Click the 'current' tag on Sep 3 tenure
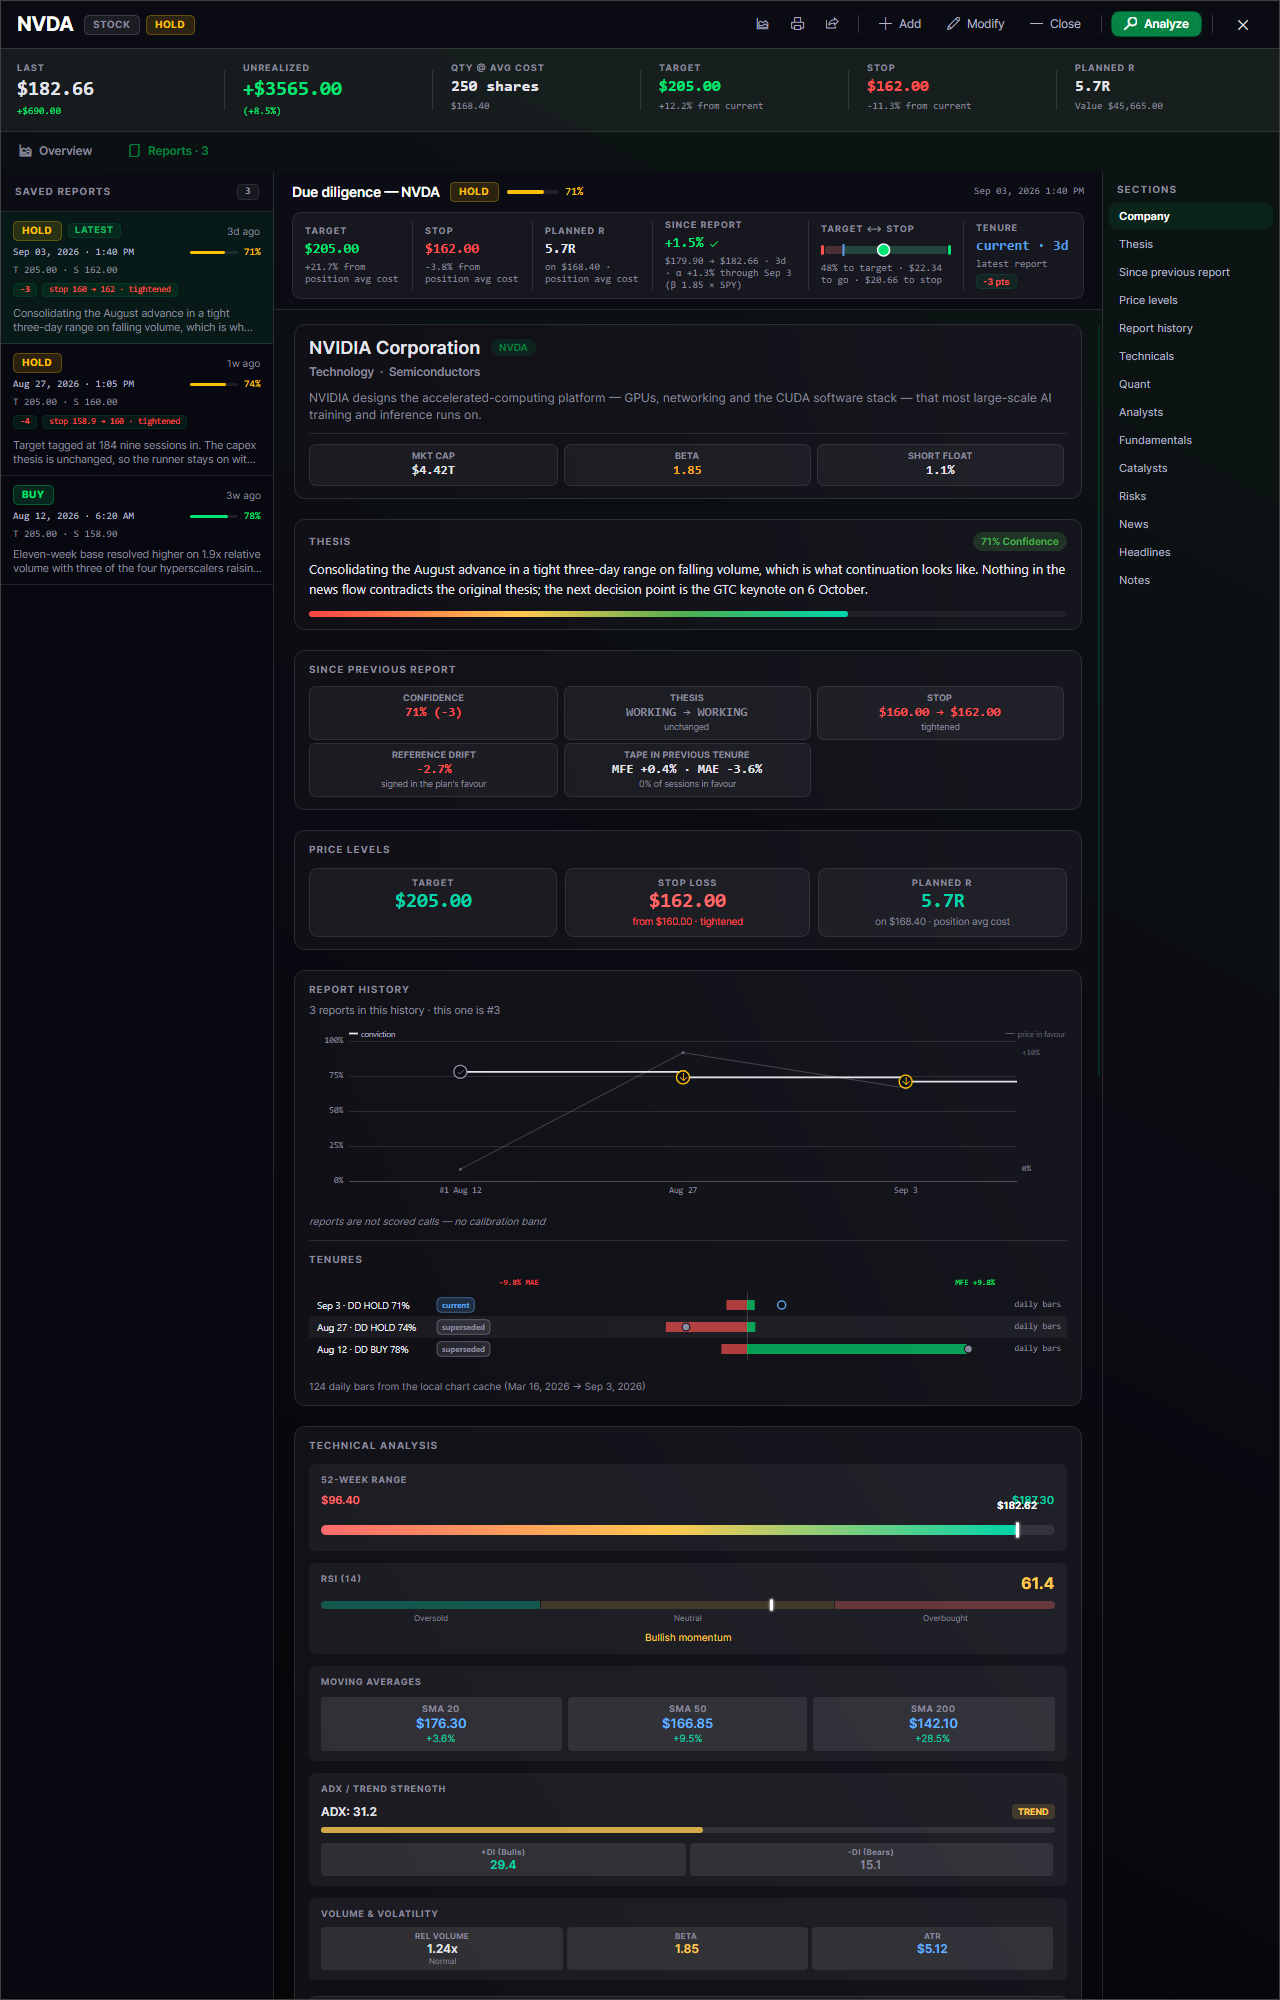This screenshot has width=1280, height=2000. pyautogui.click(x=456, y=1305)
